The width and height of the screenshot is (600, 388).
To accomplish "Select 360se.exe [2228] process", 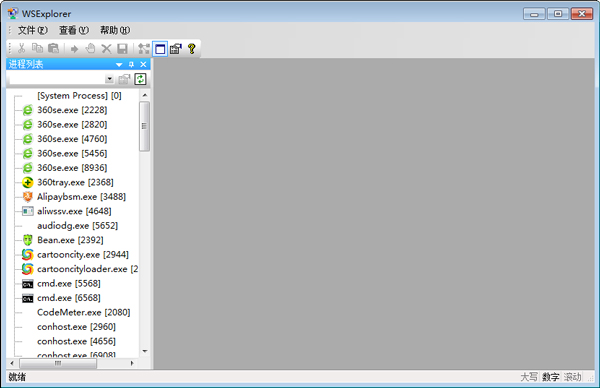I will coord(72,110).
